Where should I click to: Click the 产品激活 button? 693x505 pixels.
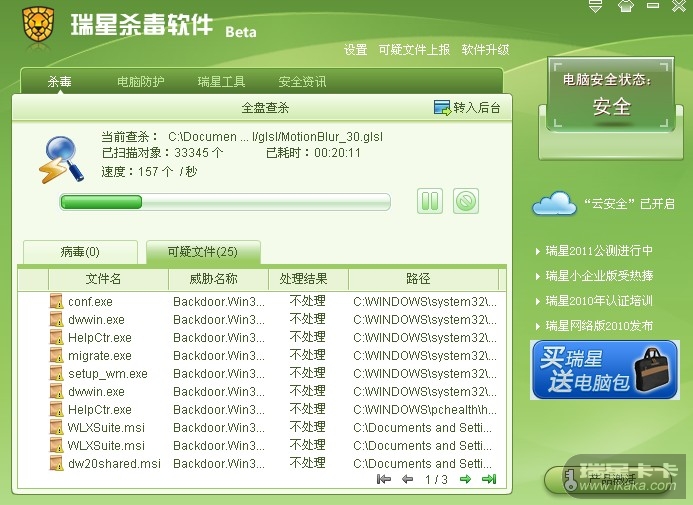pos(608,479)
